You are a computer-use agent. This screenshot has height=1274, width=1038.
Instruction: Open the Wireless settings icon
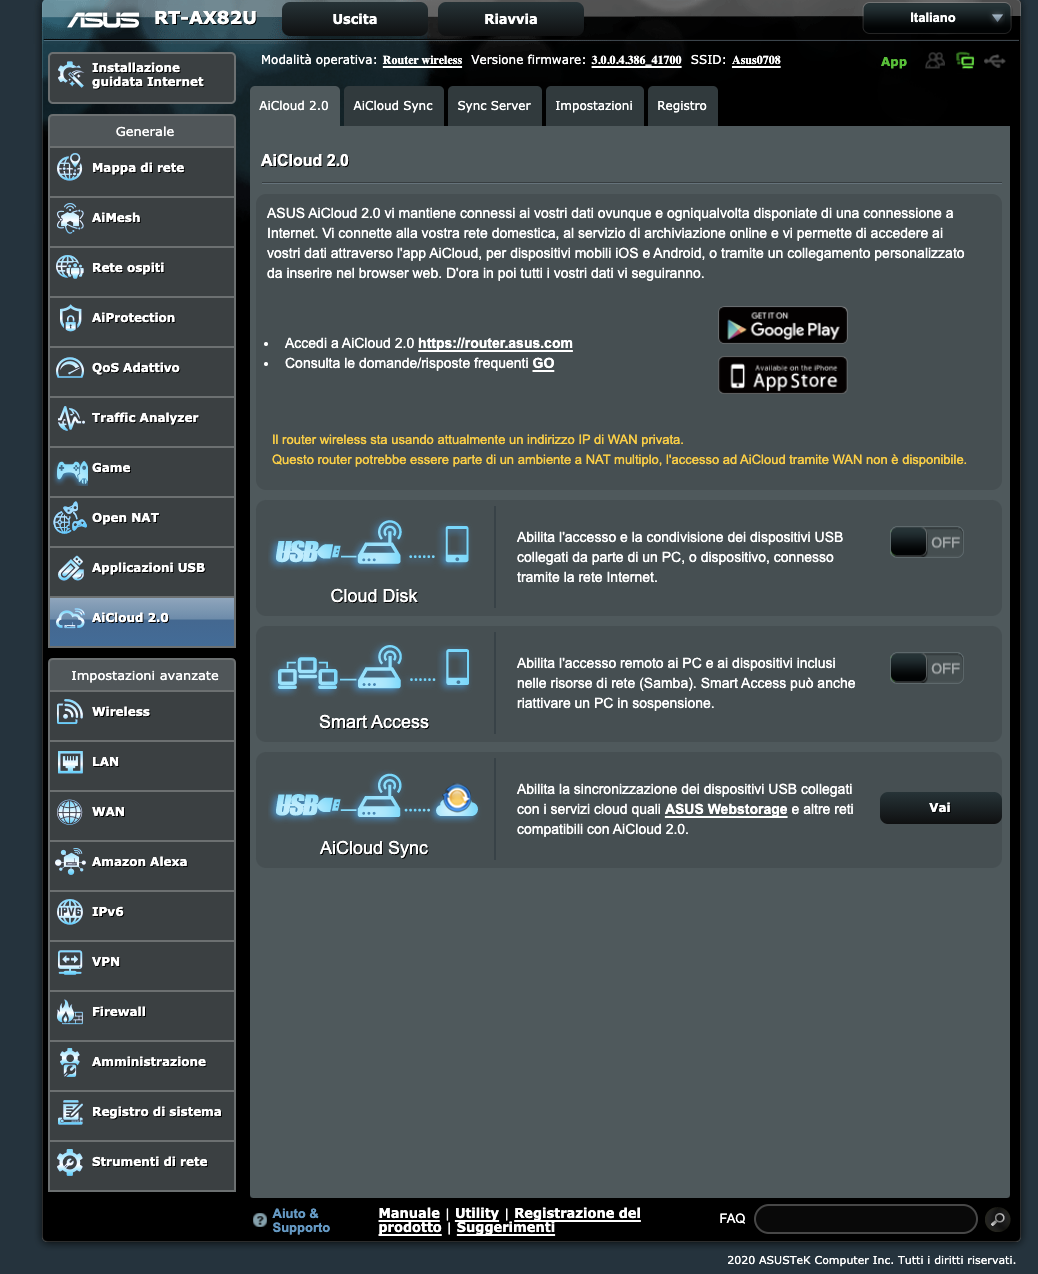pyautogui.click(x=70, y=712)
